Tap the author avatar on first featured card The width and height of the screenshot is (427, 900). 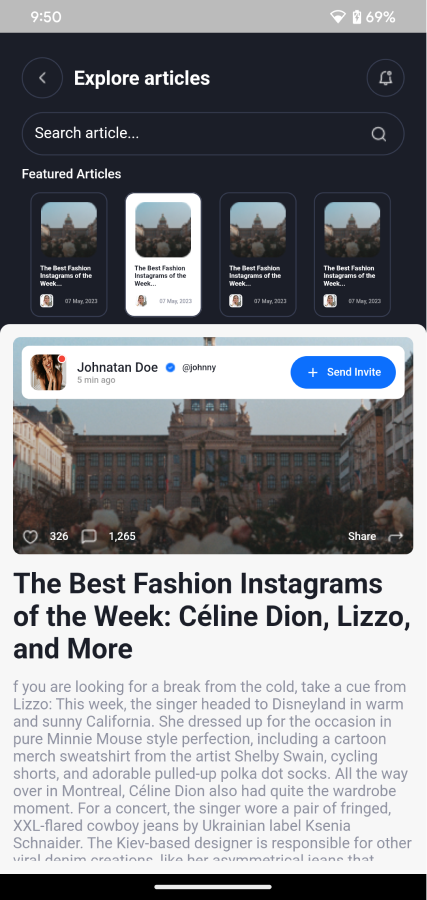[x=46, y=301]
